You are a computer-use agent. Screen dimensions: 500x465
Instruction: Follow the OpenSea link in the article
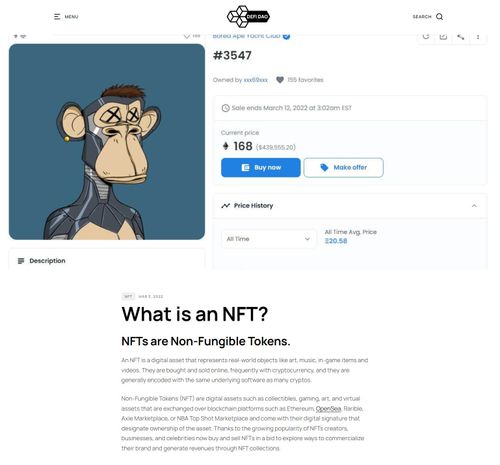(x=328, y=408)
